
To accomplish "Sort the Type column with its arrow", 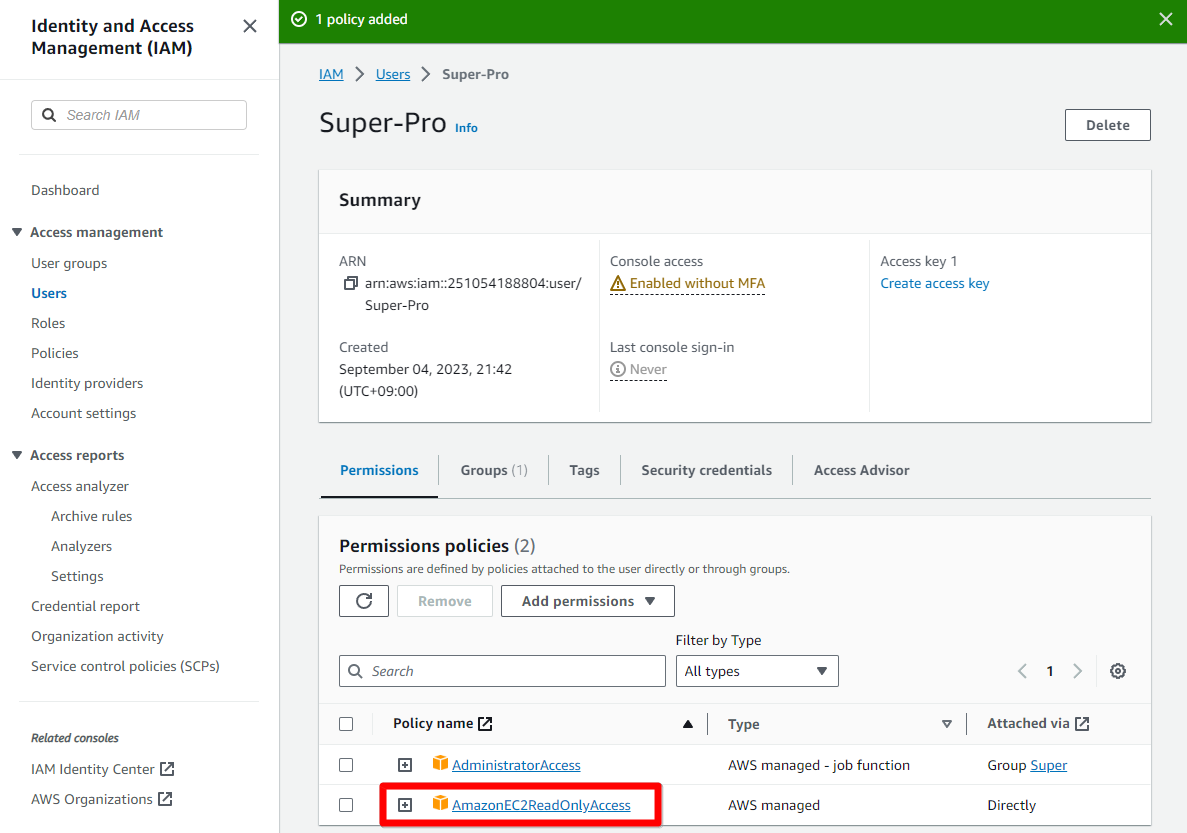I will click(x=946, y=724).
